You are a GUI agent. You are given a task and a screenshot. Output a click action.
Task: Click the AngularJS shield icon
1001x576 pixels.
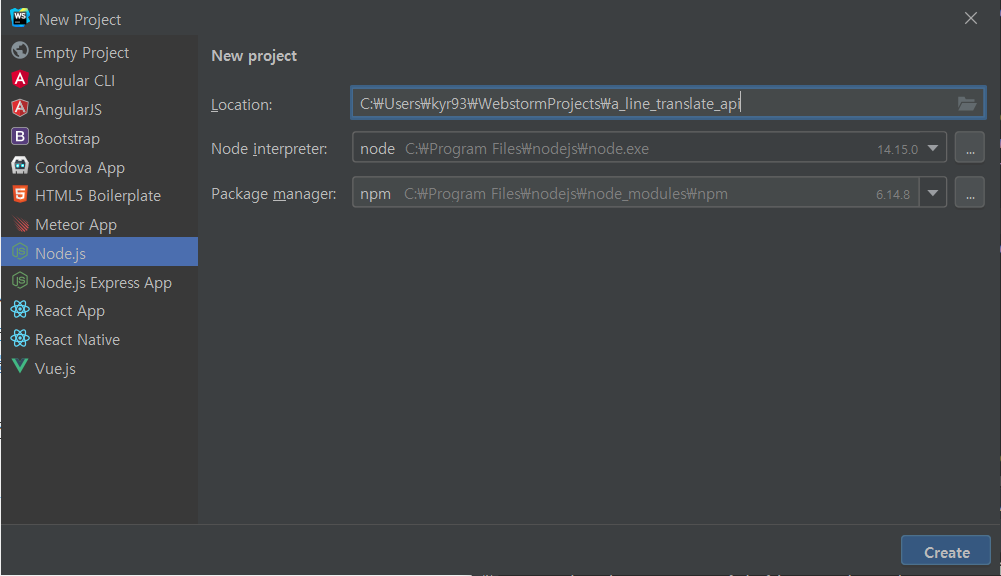tap(20, 108)
